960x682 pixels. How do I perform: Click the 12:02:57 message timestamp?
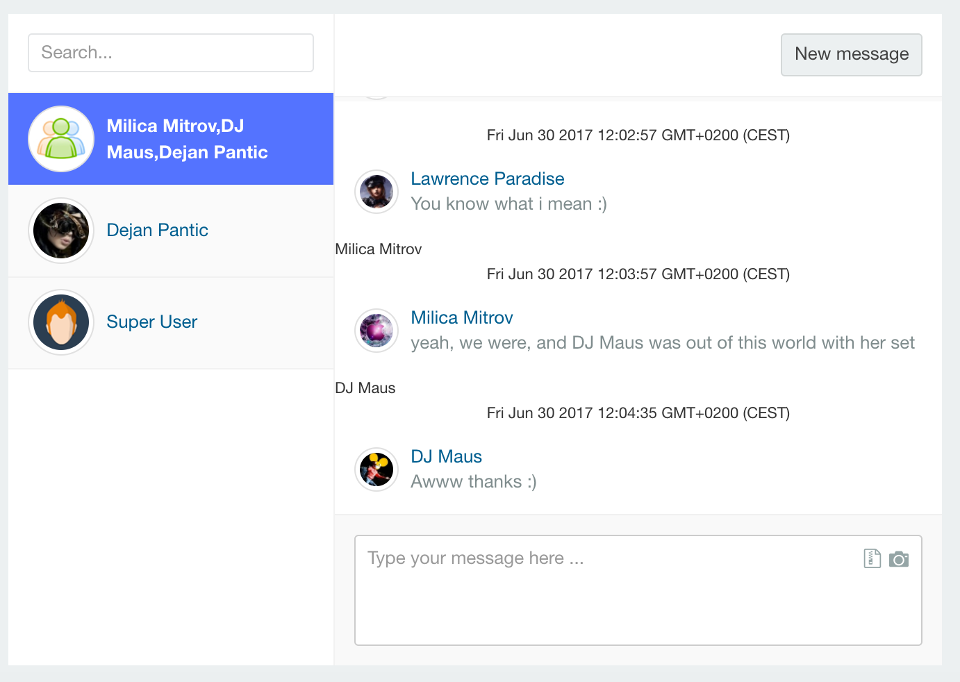638,135
